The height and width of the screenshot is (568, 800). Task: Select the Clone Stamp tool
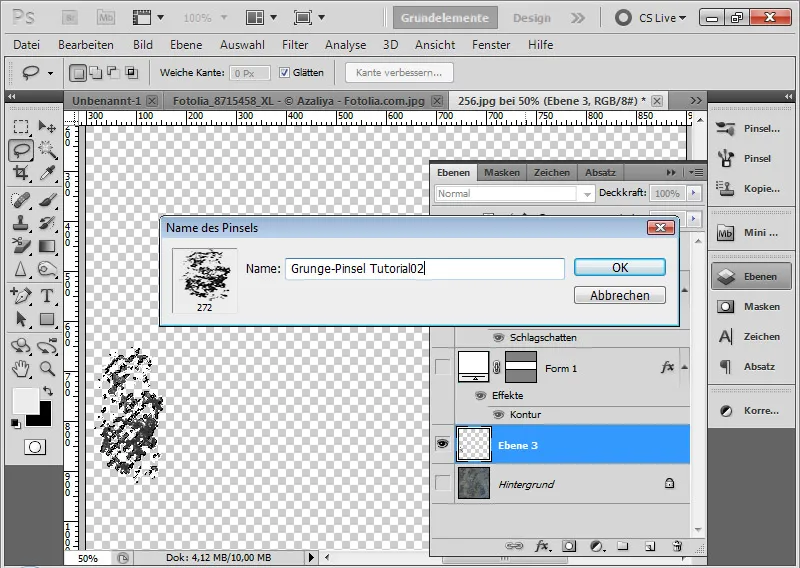point(21,223)
